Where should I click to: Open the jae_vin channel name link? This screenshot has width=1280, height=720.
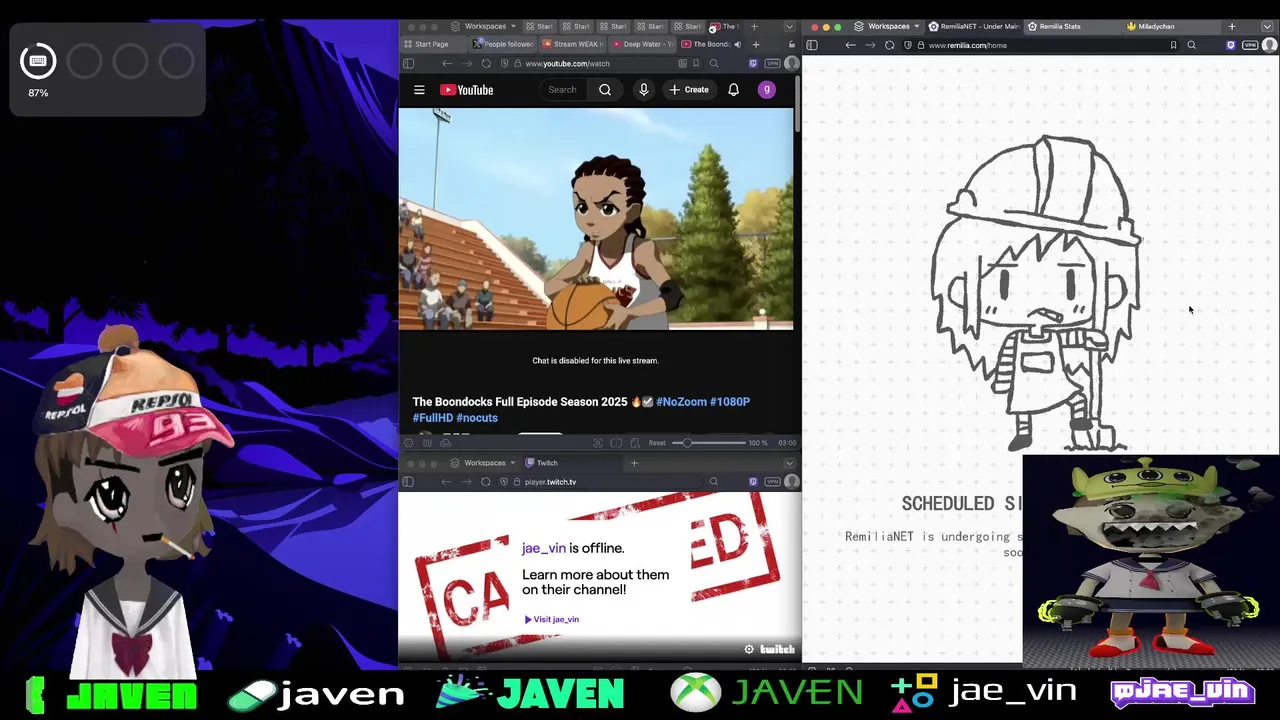tap(544, 548)
